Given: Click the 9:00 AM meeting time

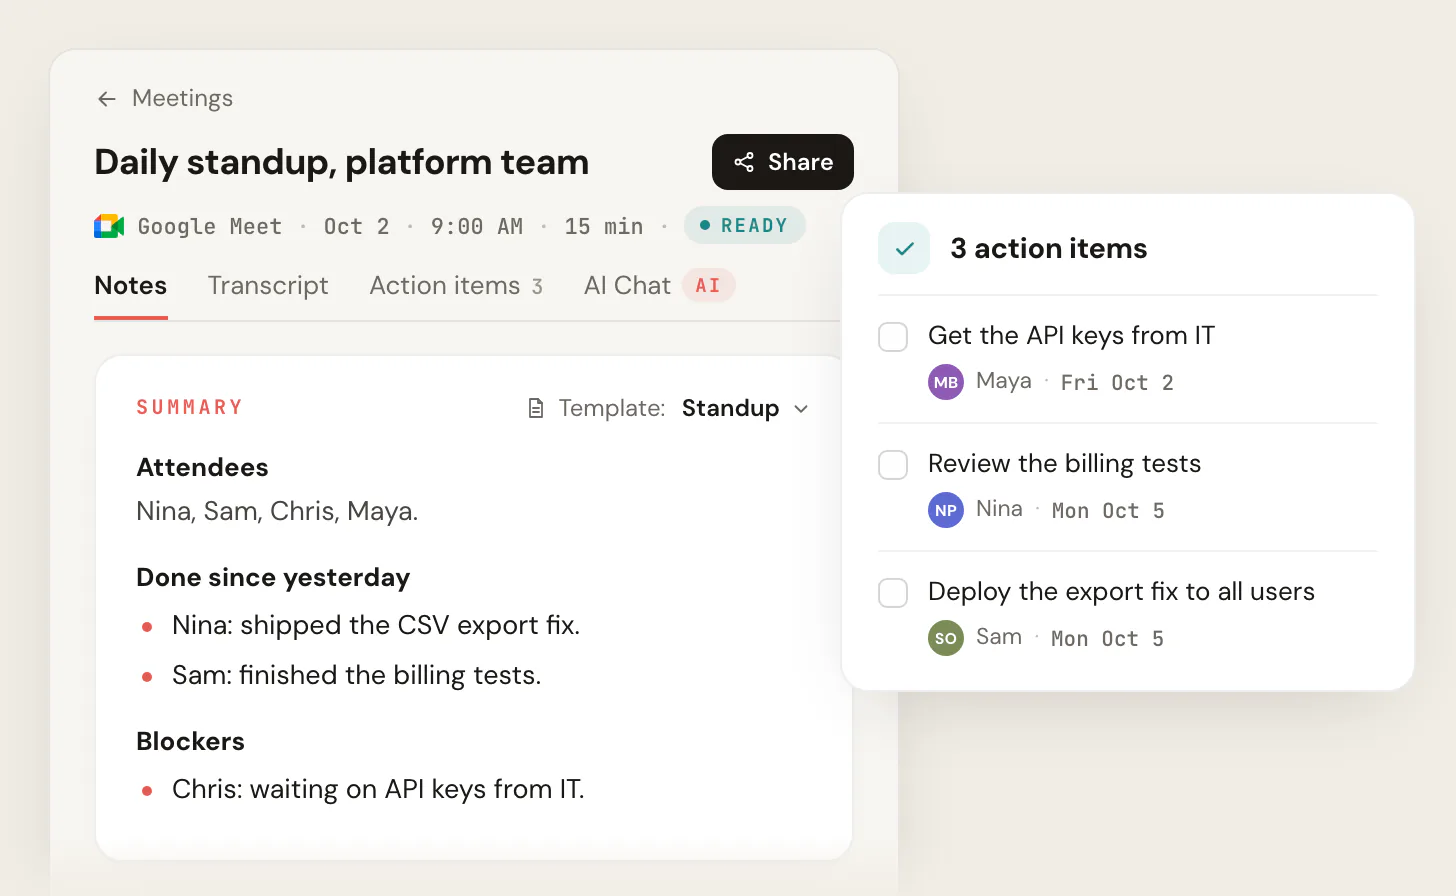Looking at the screenshot, I should tap(477, 226).
